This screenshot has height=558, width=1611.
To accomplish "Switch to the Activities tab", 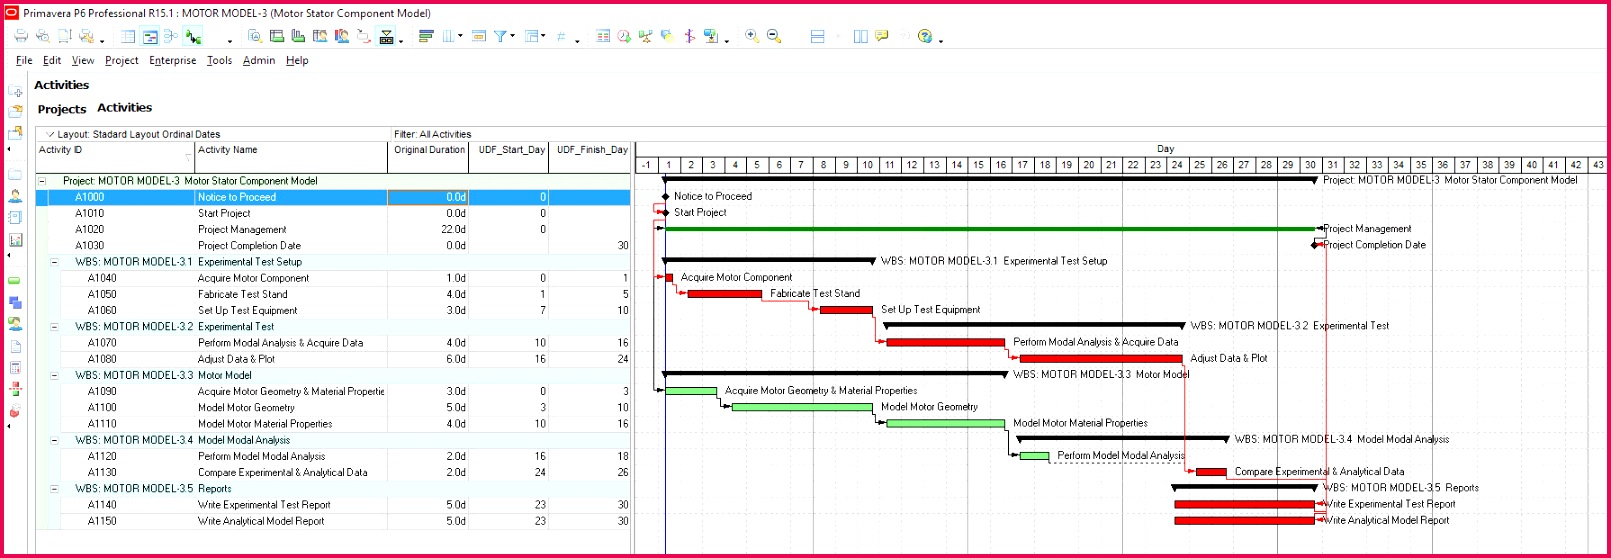I will 125,108.
